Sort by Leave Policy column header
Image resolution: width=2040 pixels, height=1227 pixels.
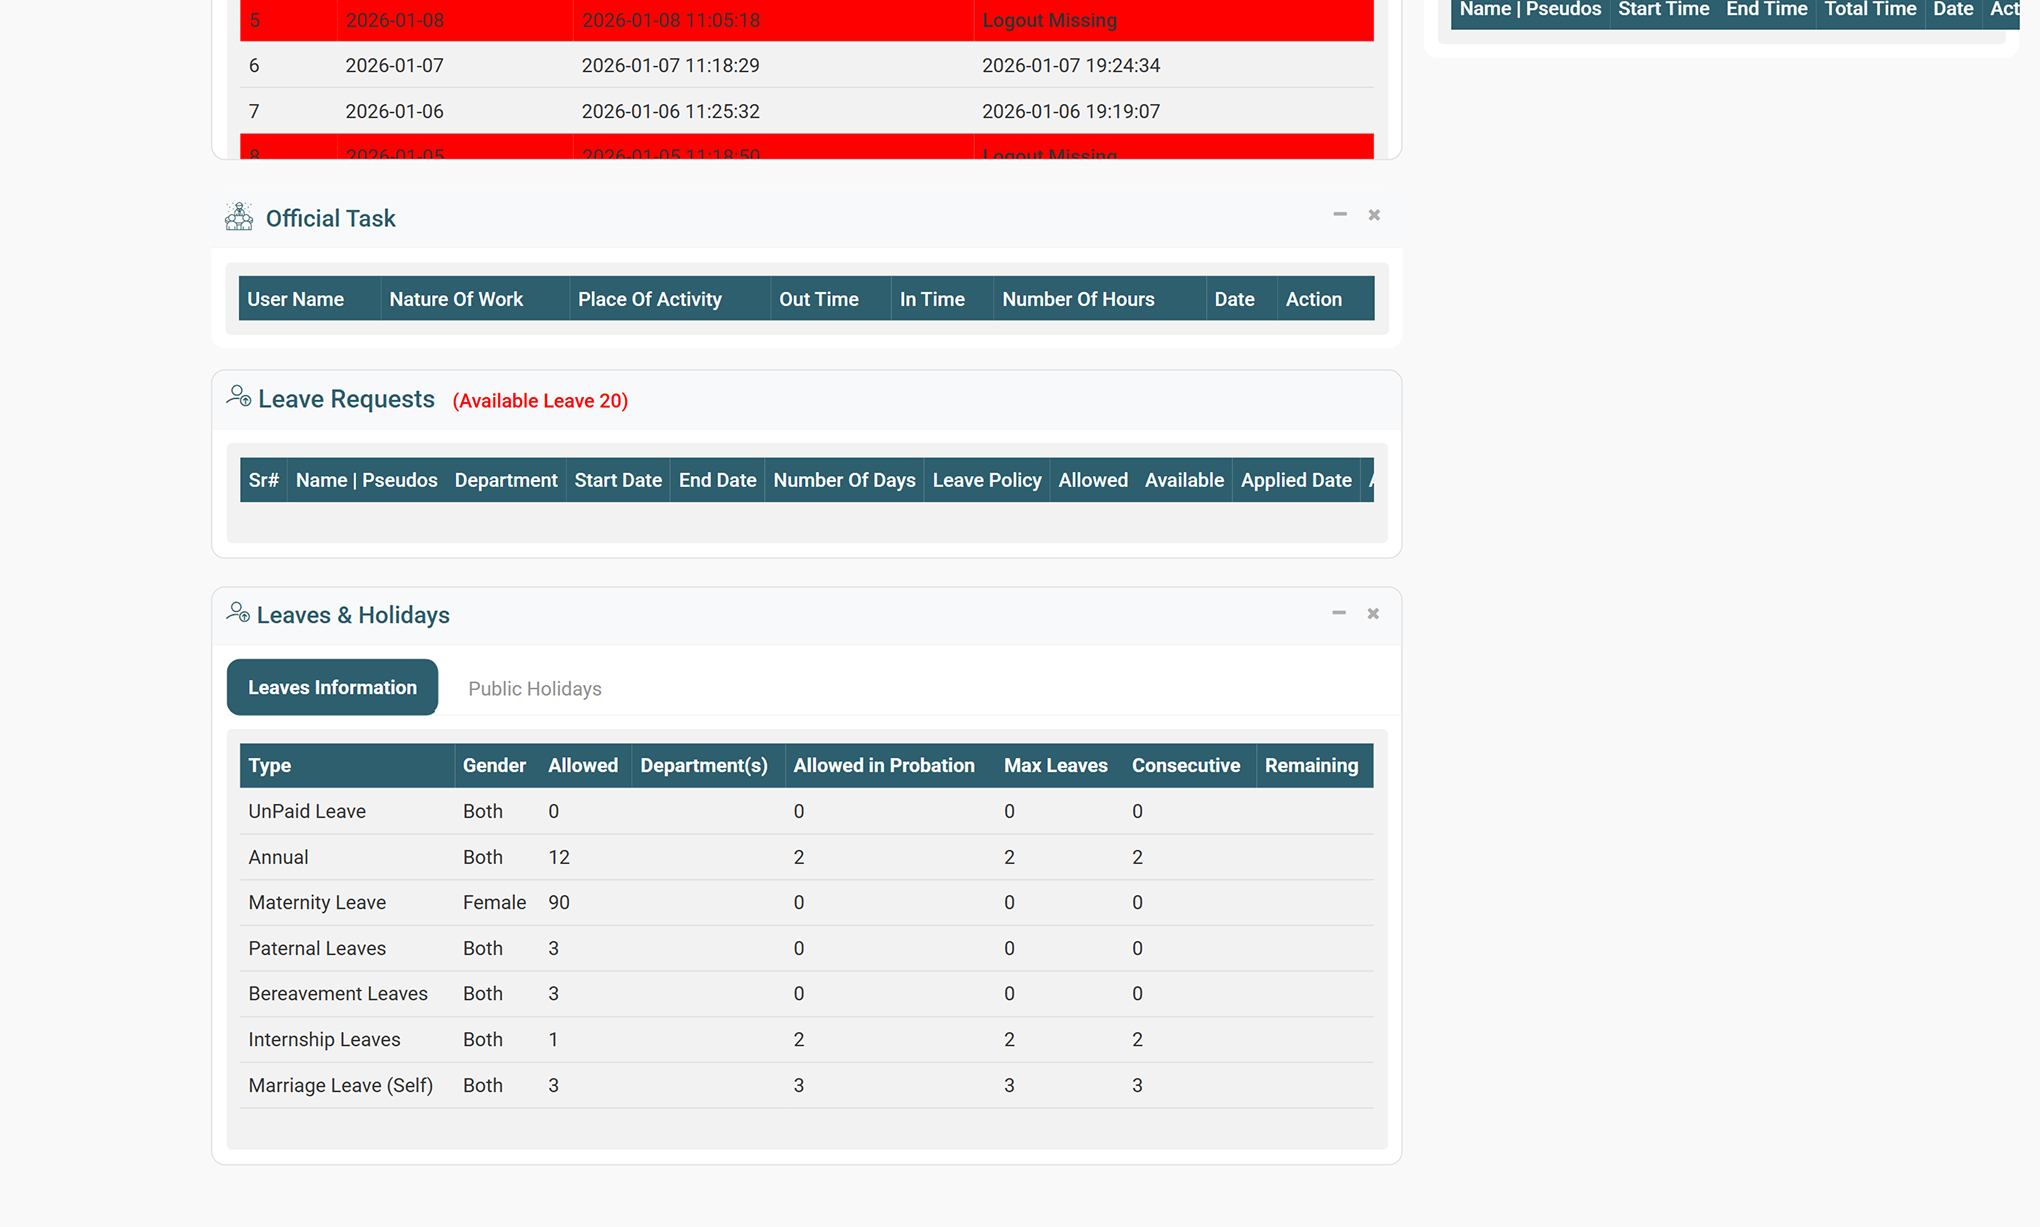pyautogui.click(x=986, y=480)
